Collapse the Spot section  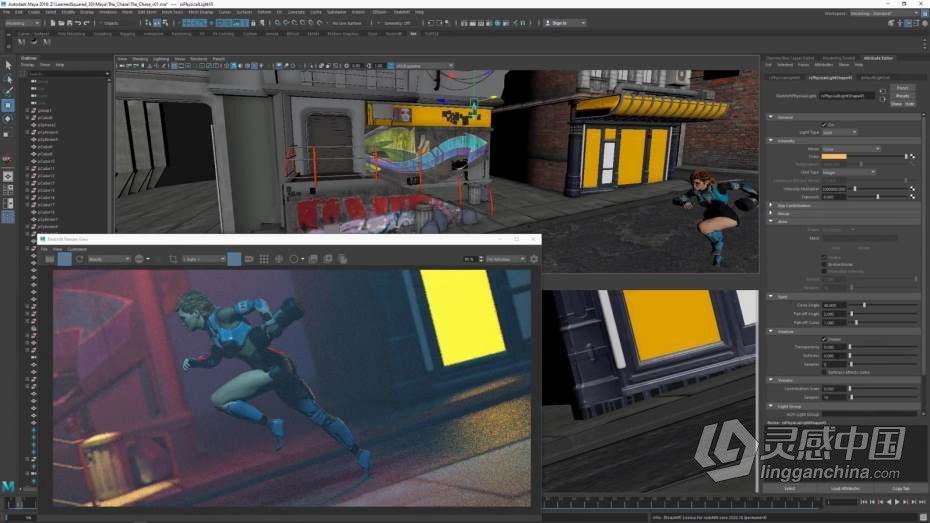[770, 296]
